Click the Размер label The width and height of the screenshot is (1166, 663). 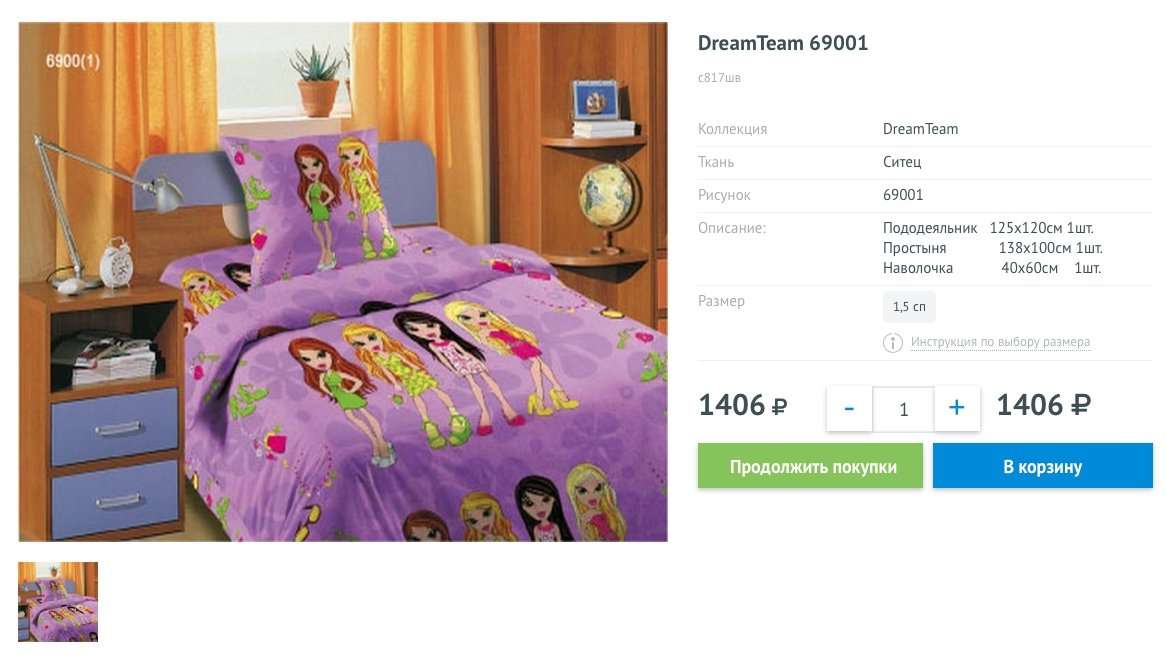click(721, 301)
